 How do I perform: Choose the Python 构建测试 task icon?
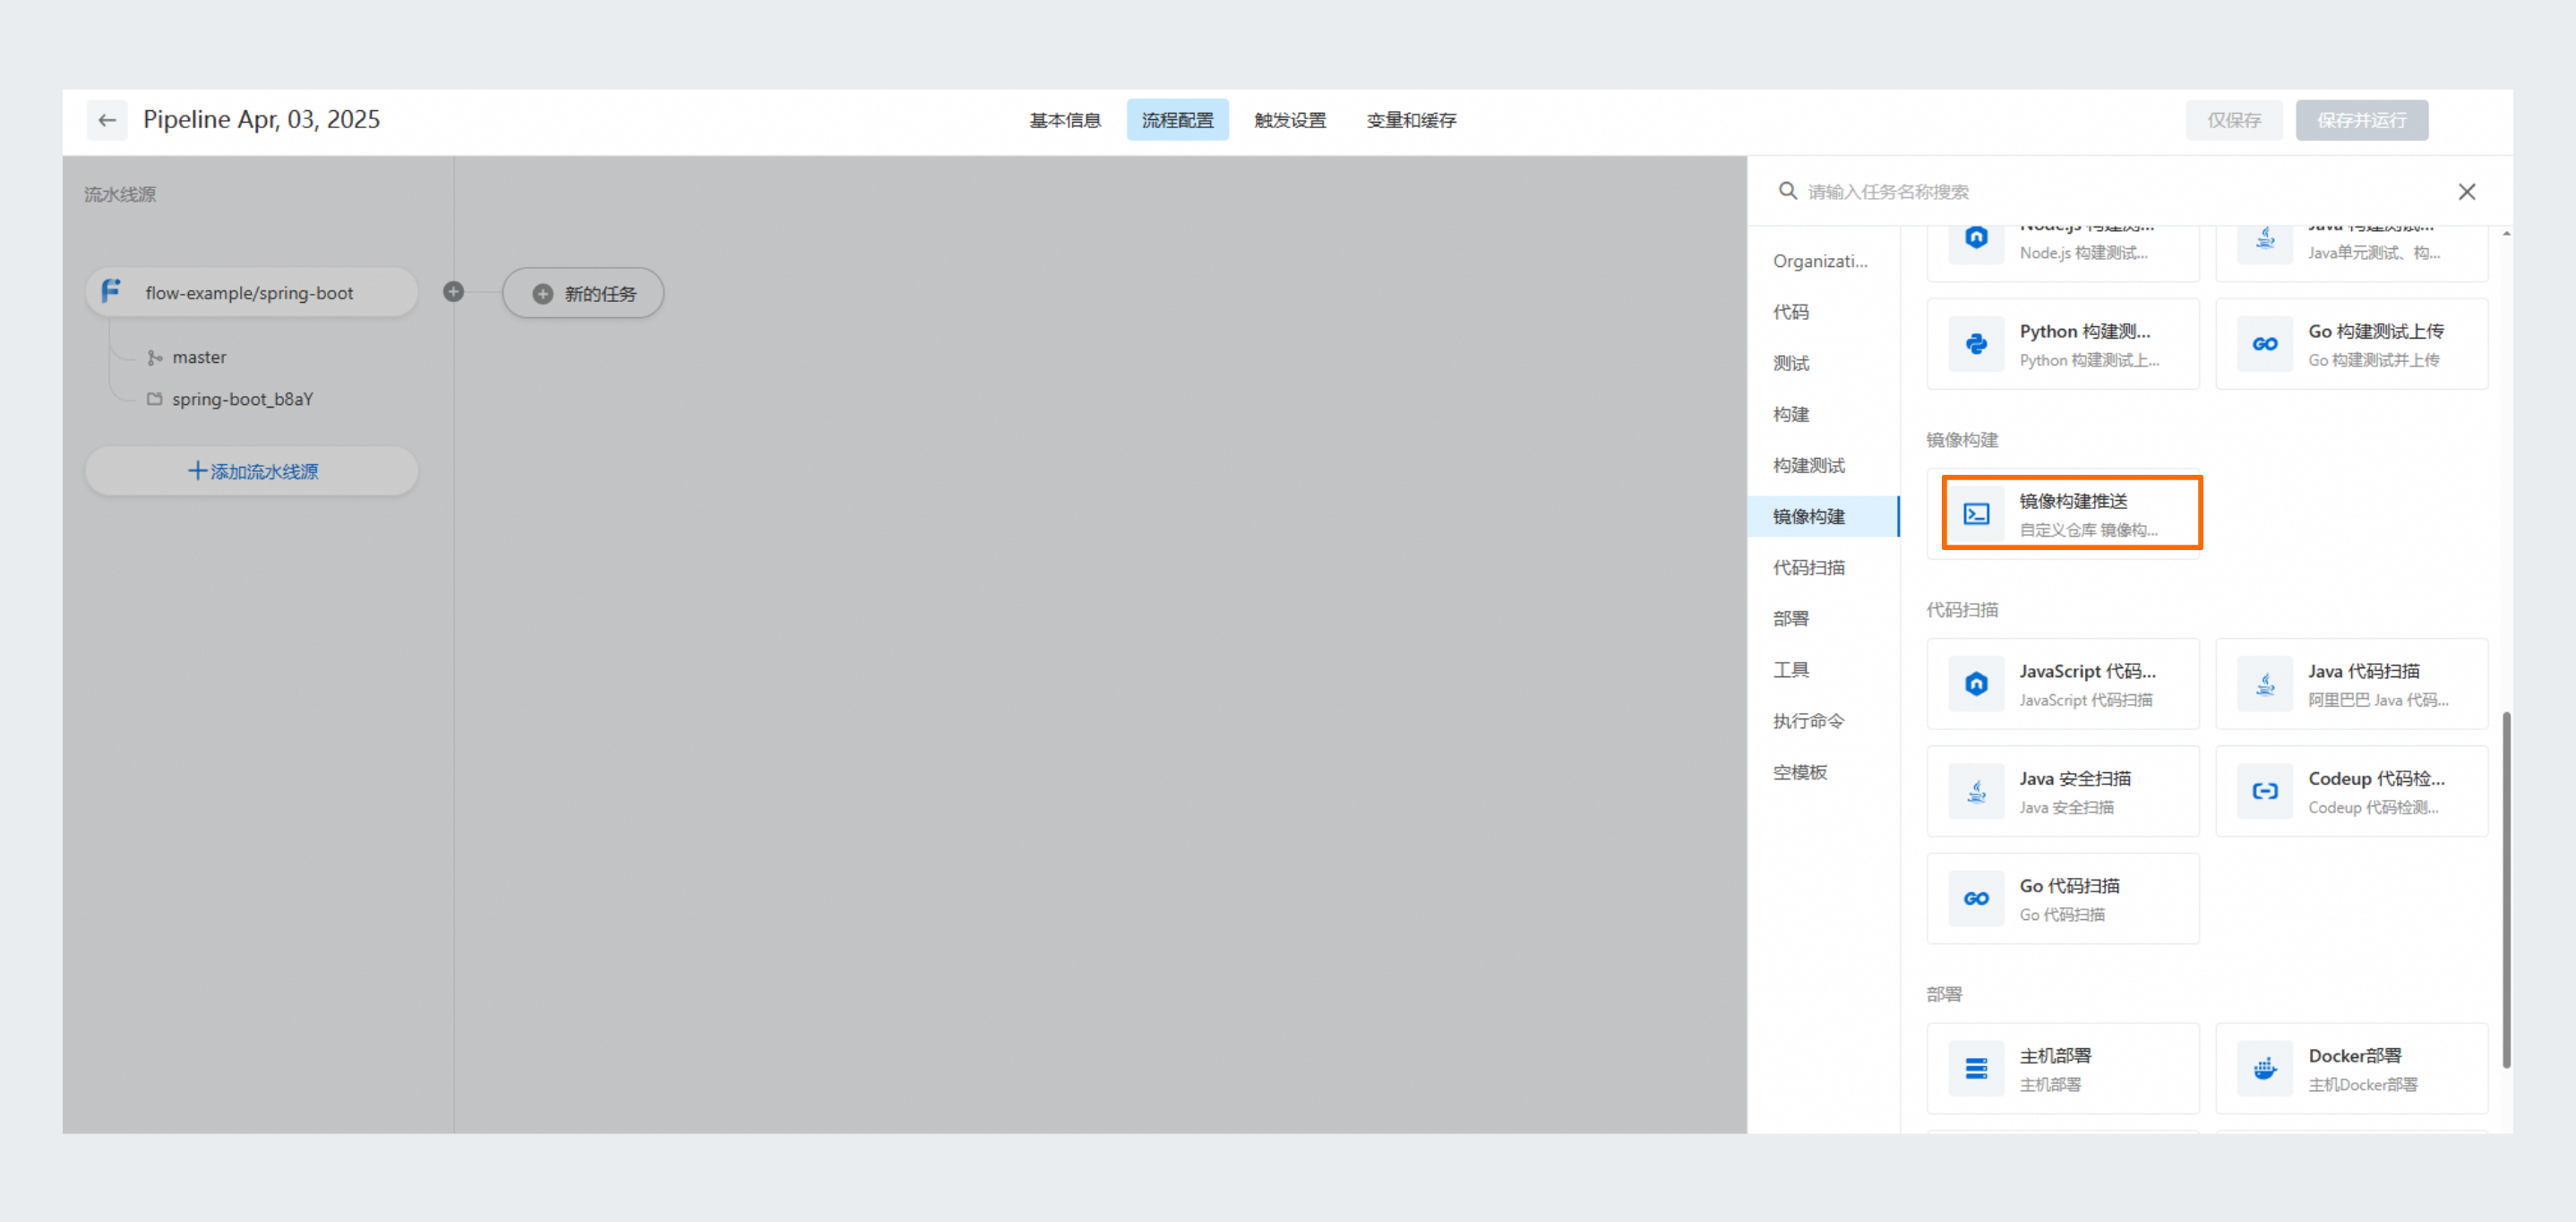[x=1976, y=344]
